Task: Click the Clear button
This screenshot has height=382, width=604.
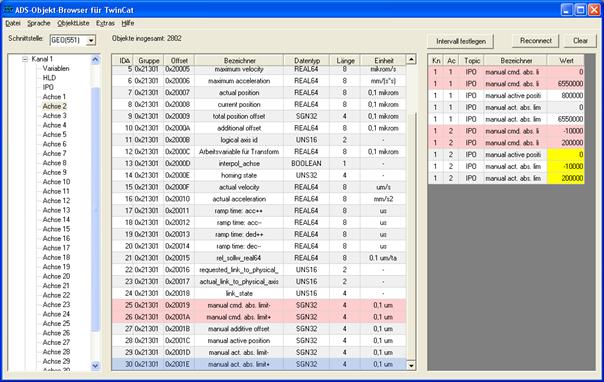Action: (x=580, y=40)
